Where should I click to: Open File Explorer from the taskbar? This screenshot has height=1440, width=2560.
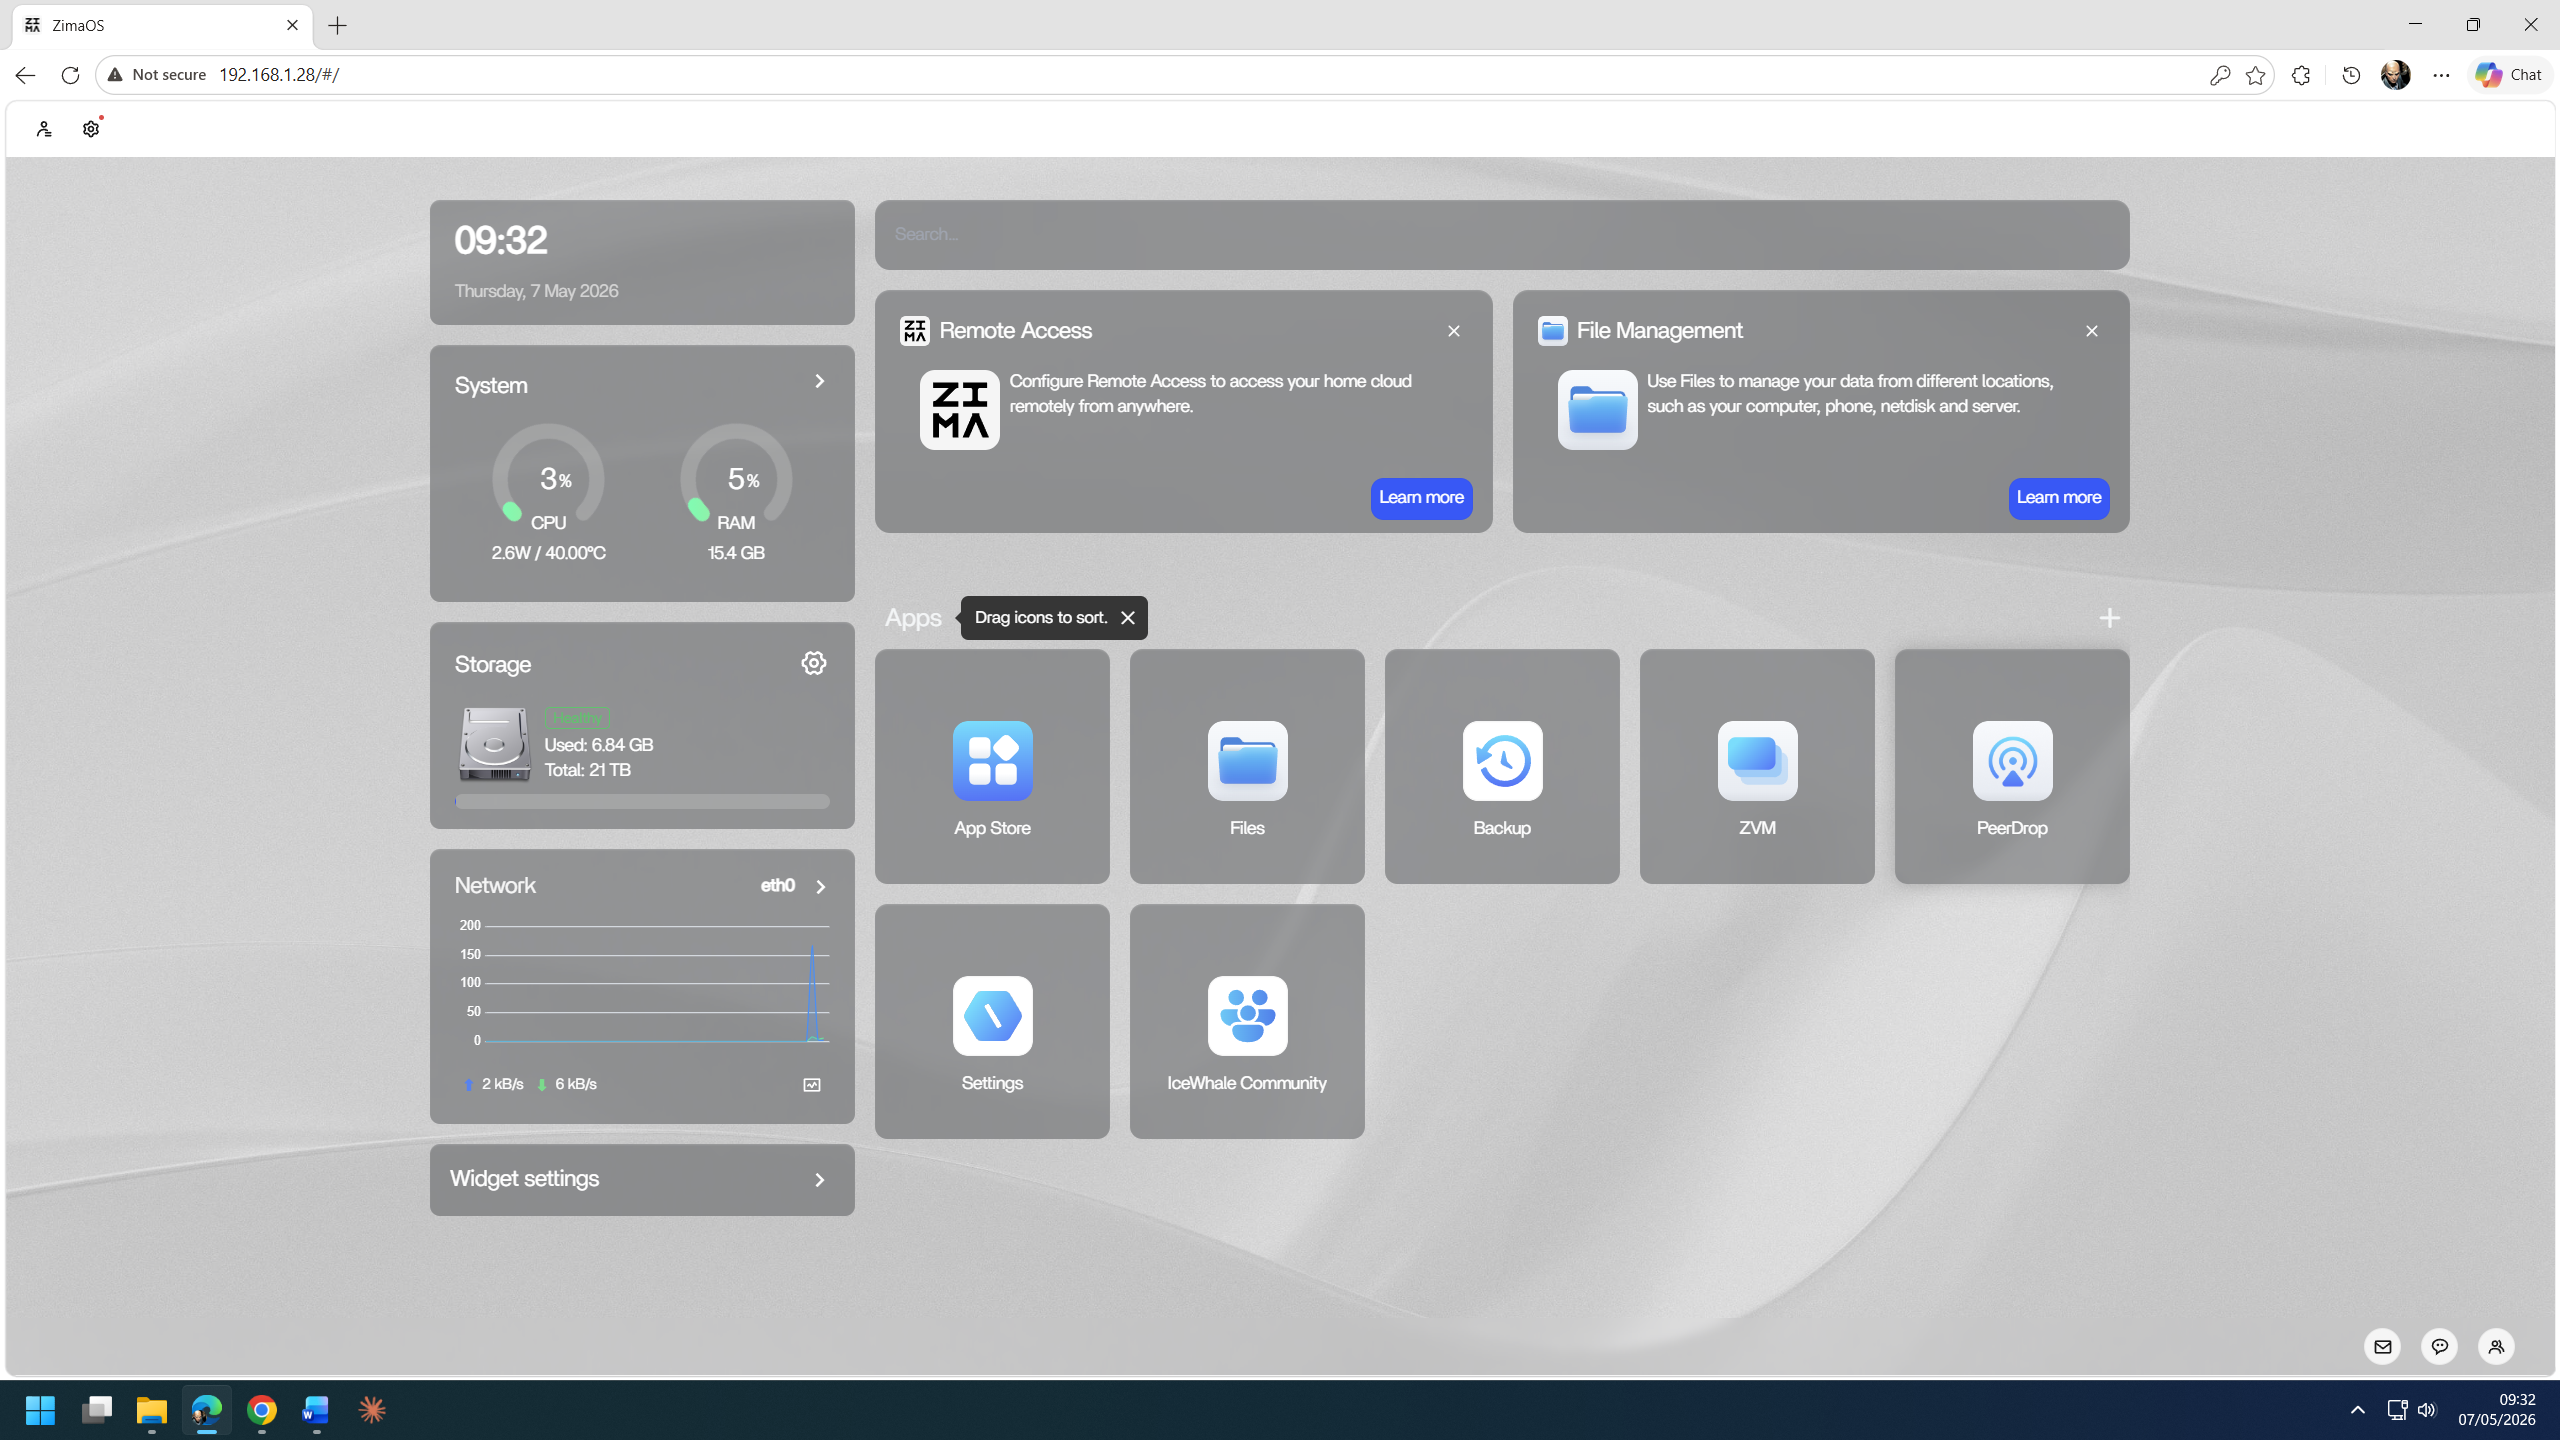tap(151, 1410)
